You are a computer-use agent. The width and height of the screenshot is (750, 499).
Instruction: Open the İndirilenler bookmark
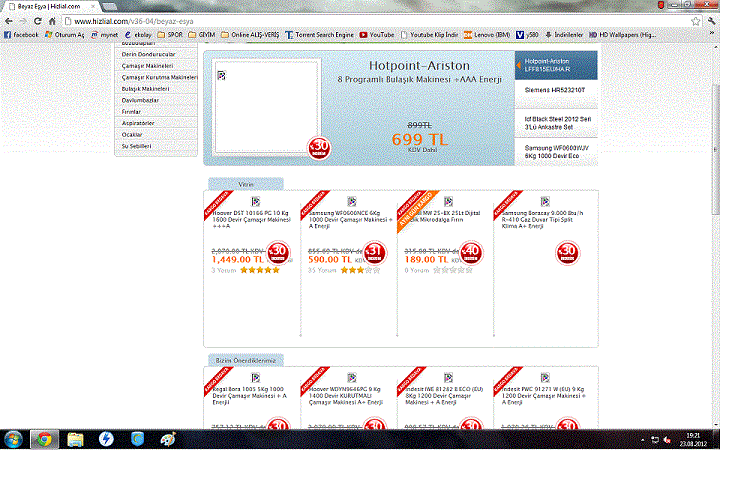[564, 35]
